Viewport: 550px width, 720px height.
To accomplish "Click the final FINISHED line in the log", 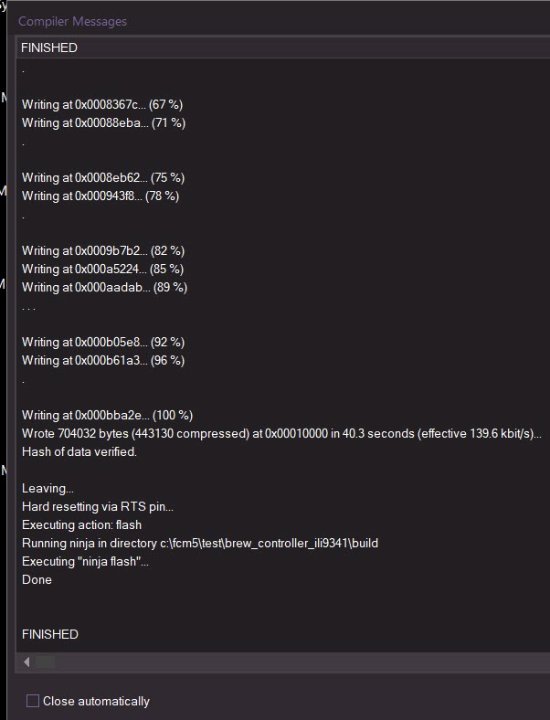I will coord(50,634).
